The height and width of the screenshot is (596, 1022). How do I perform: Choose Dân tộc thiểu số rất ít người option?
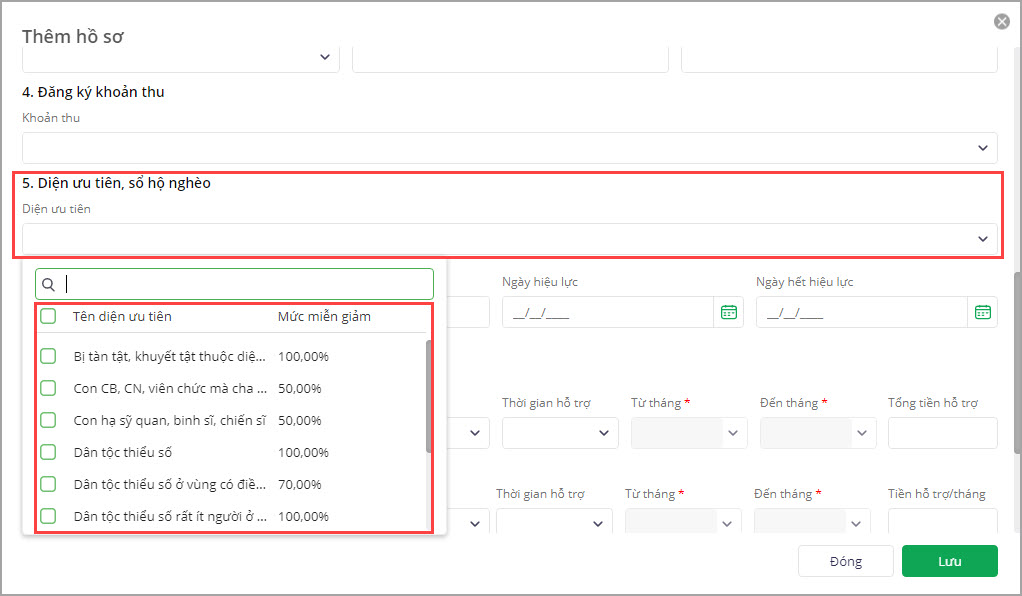(170, 517)
